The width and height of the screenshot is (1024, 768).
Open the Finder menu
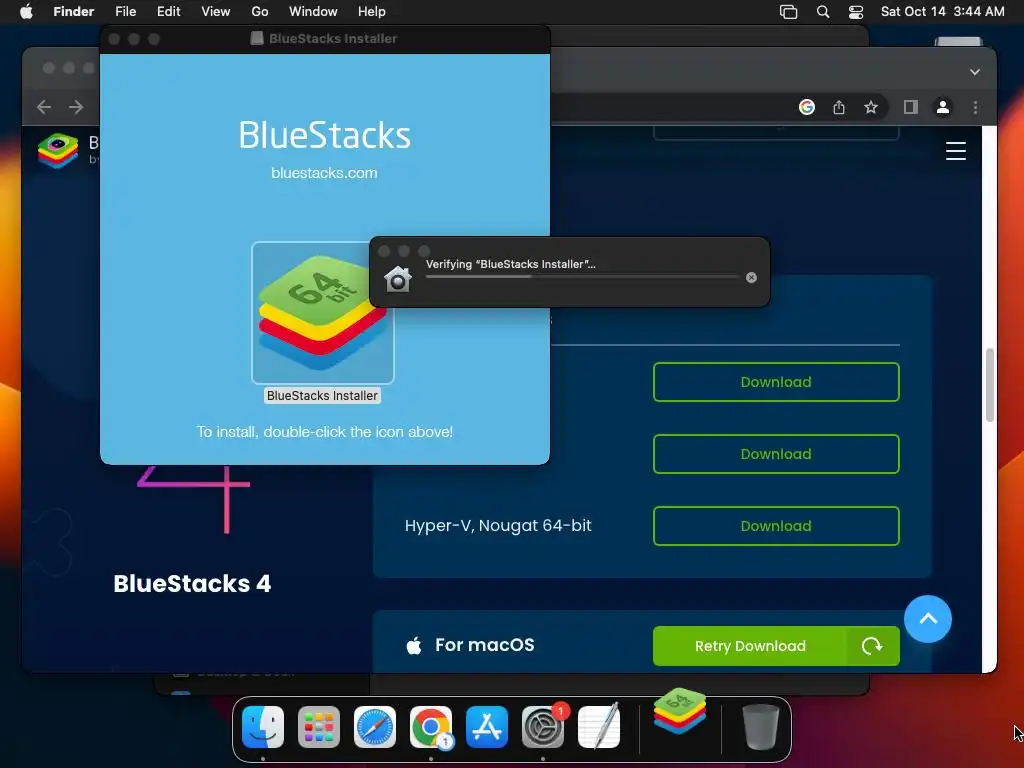point(73,12)
